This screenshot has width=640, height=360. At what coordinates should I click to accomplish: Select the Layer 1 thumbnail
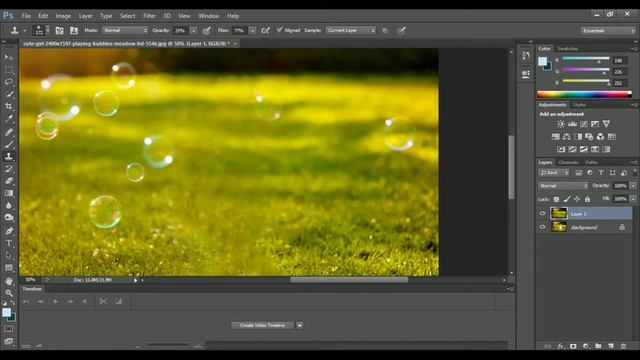click(x=559, y=213)
